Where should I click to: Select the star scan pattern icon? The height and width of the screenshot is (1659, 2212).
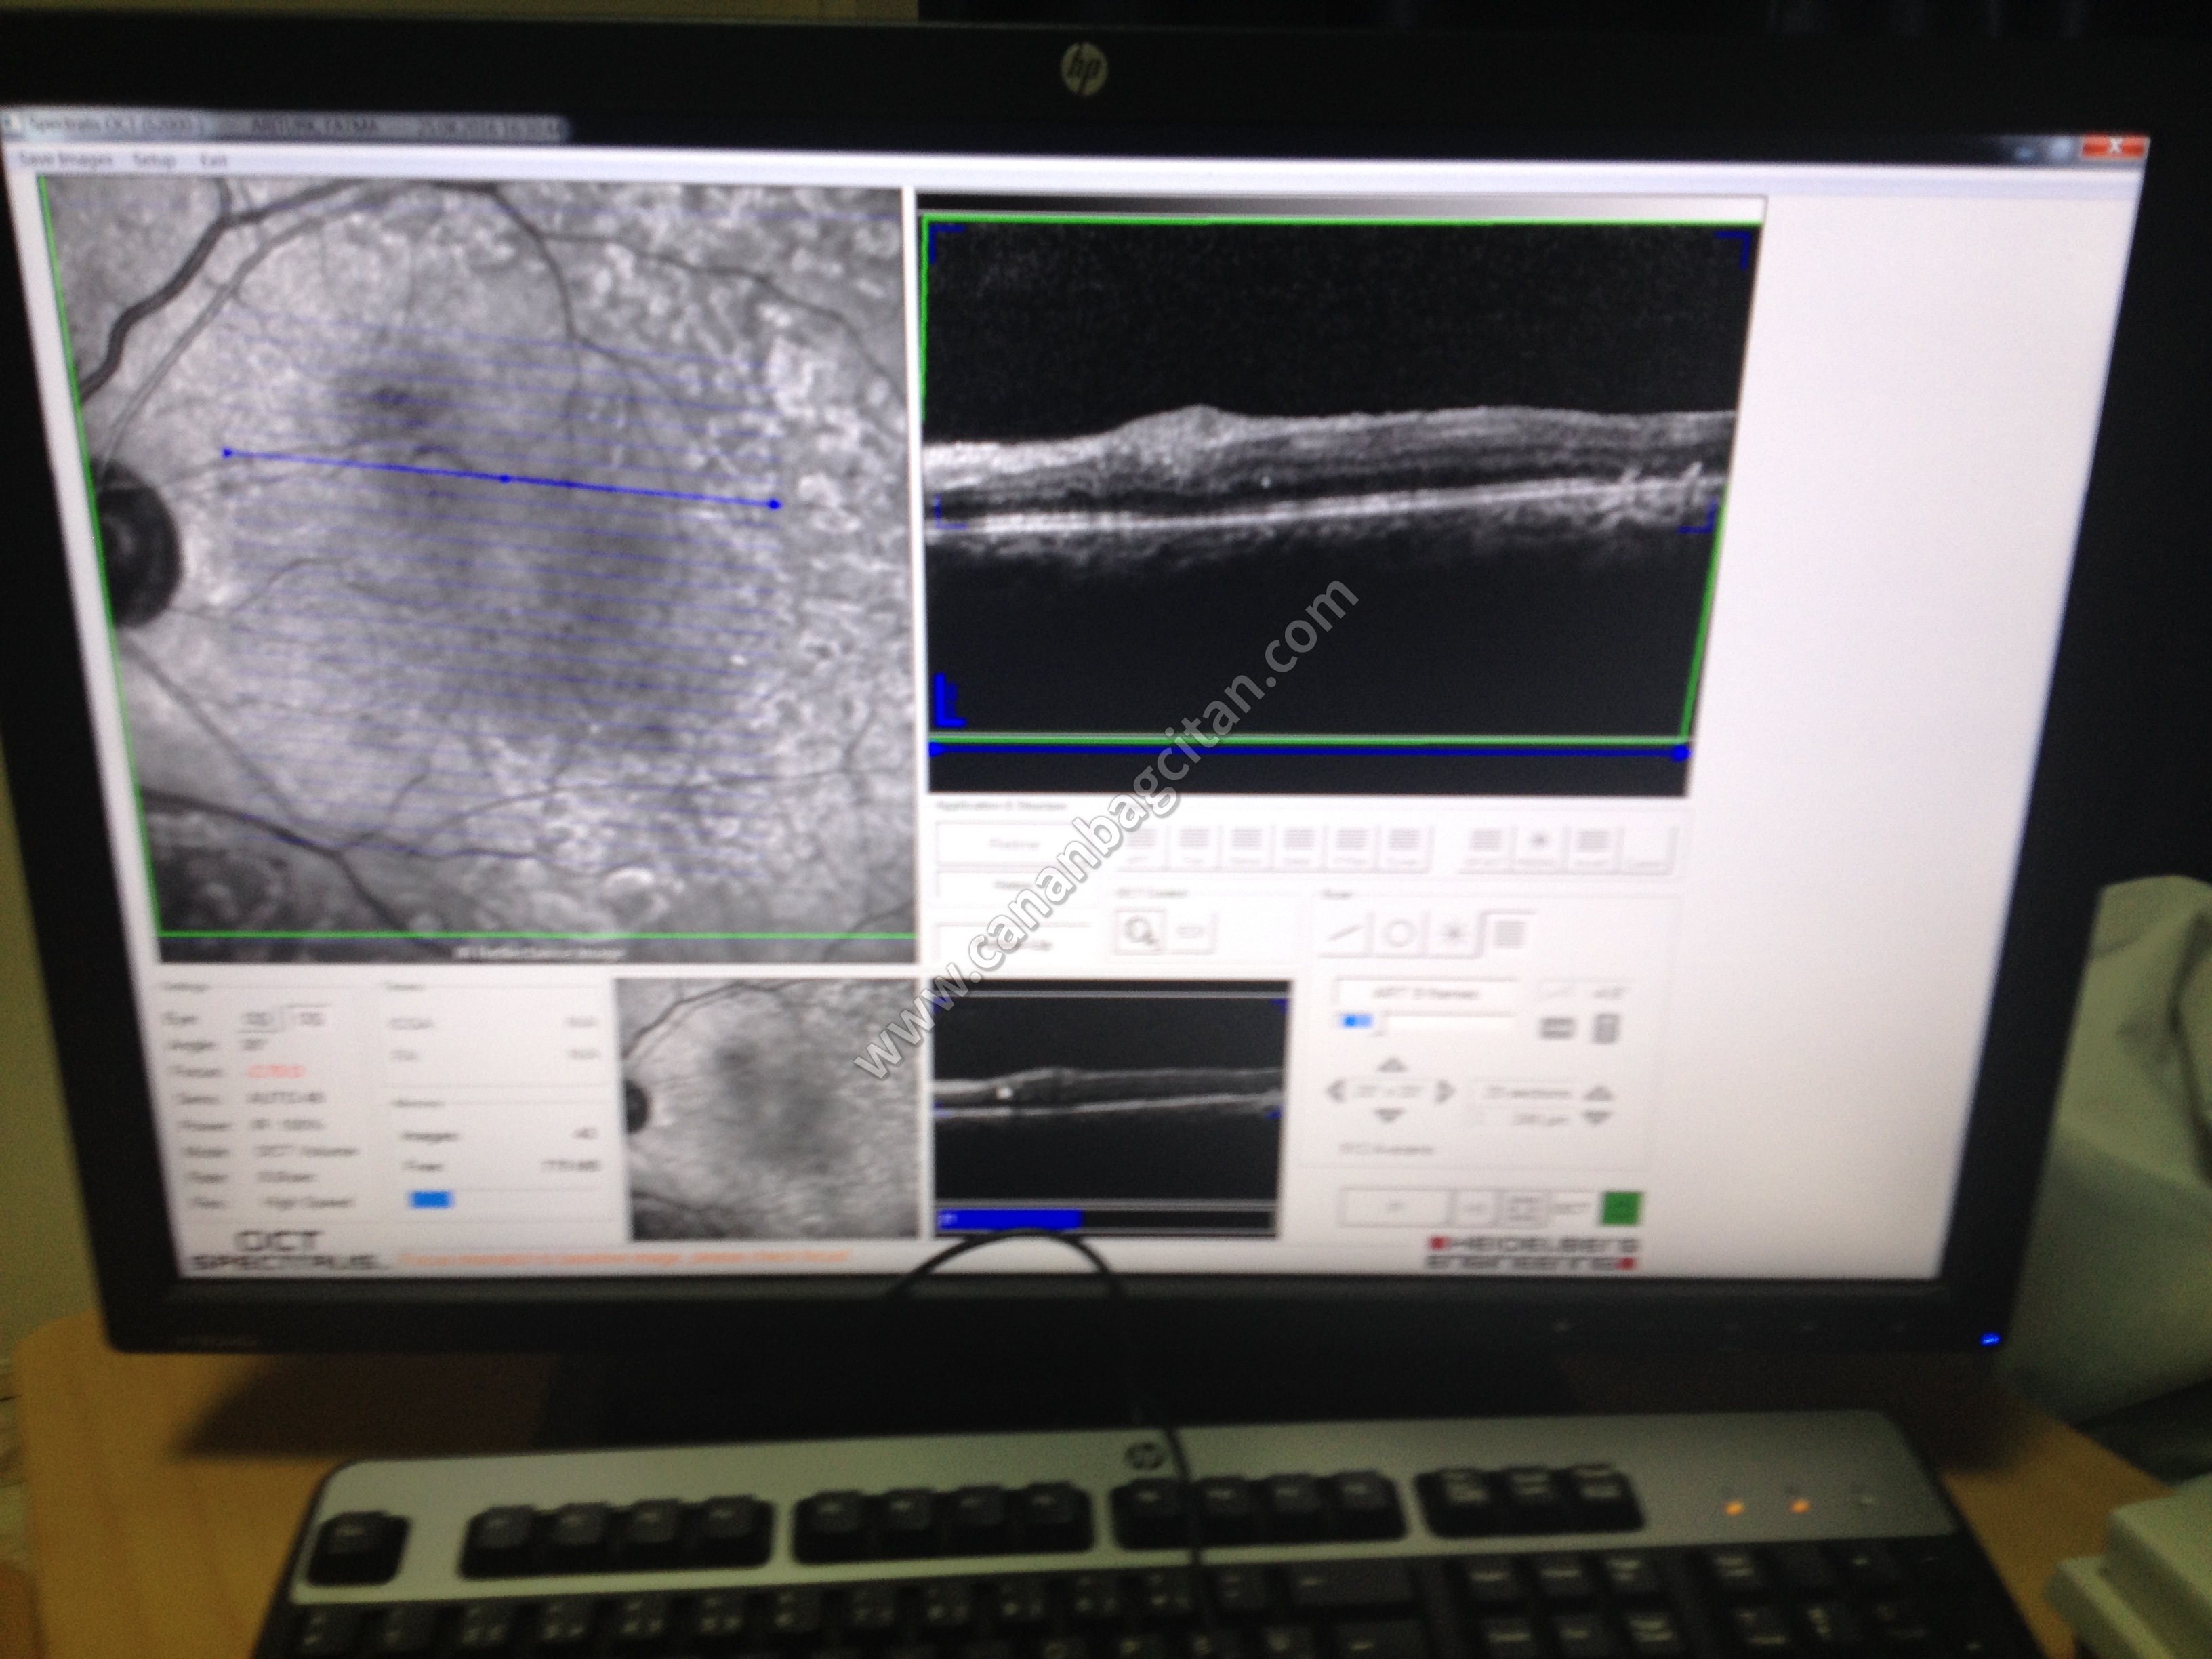click(1453, 934)
